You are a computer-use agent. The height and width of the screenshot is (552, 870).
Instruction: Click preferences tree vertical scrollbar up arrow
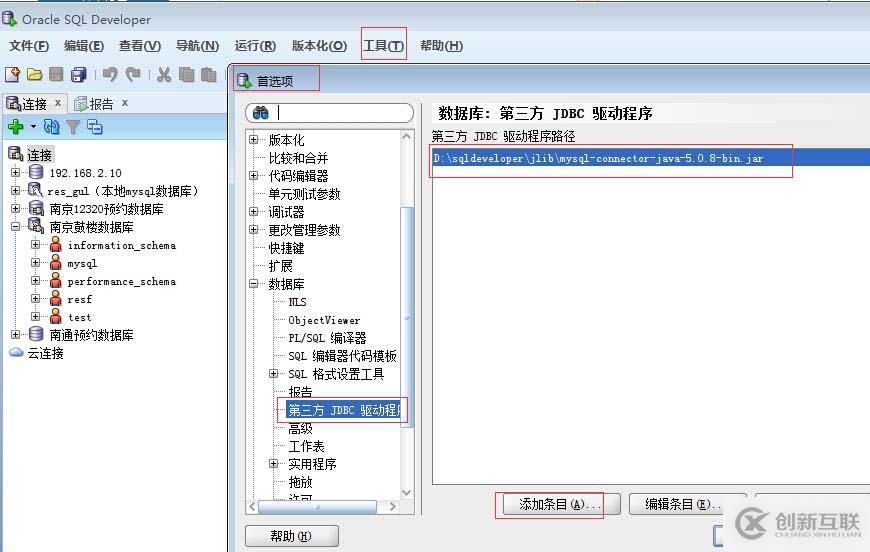pos(407,136)
